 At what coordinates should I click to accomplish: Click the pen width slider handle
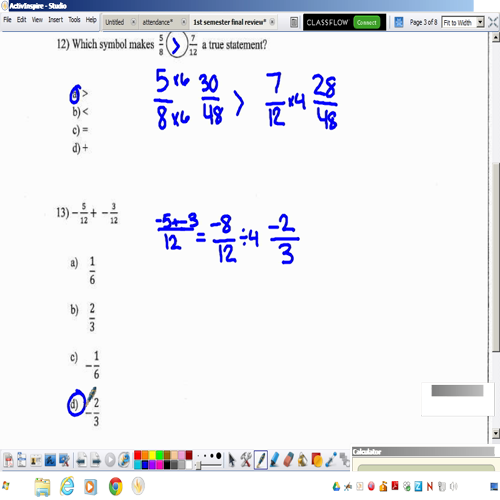tap(198, 466)
